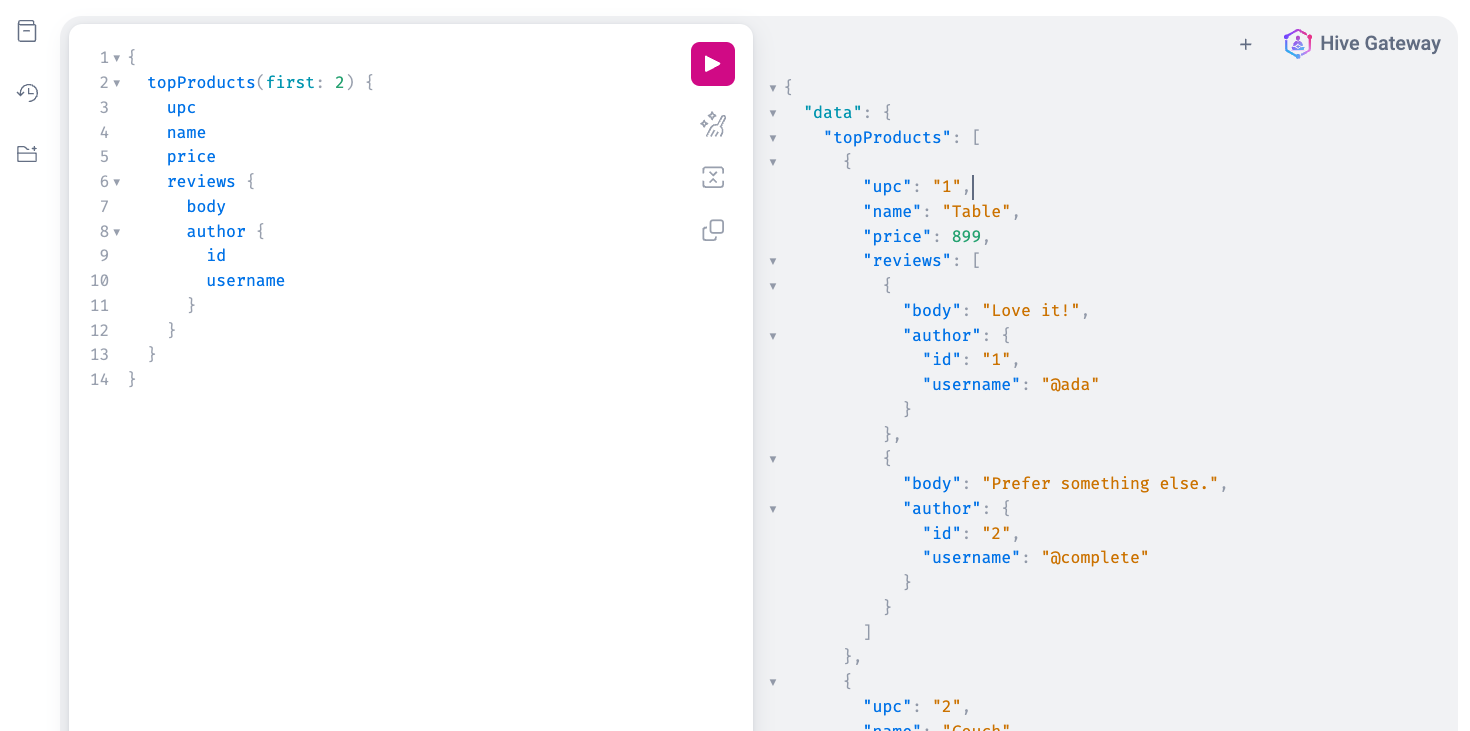
Task: Copy the current query to clipboard
Action: (713, 230)
